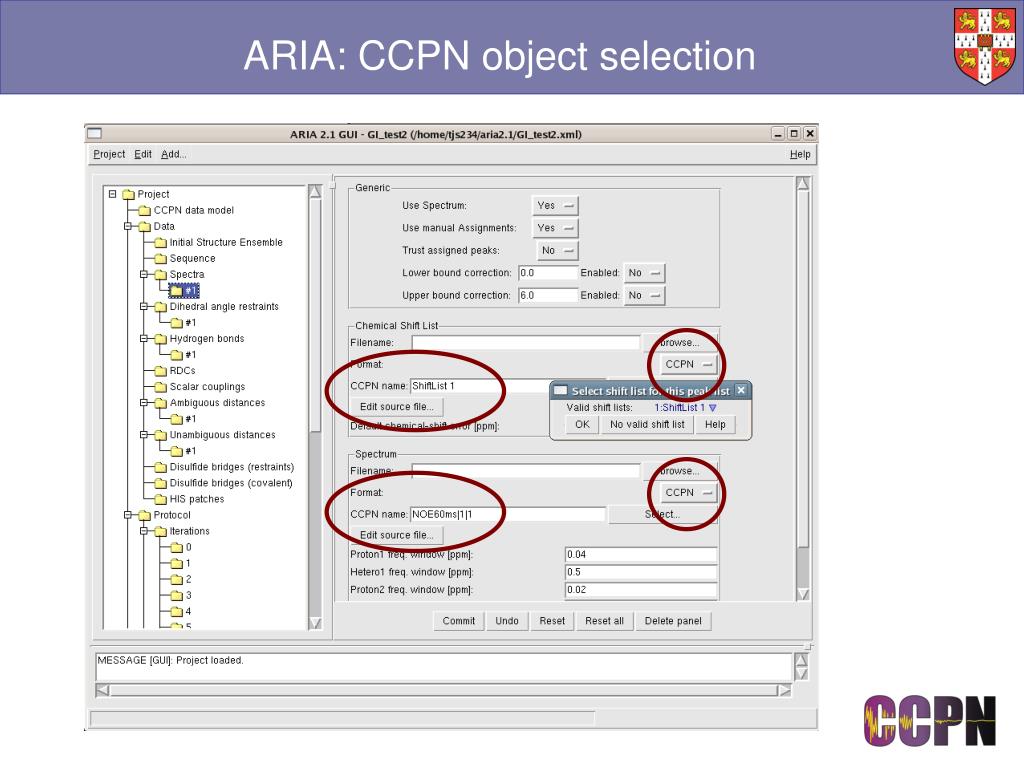Select iteration 0 folder

181,547
